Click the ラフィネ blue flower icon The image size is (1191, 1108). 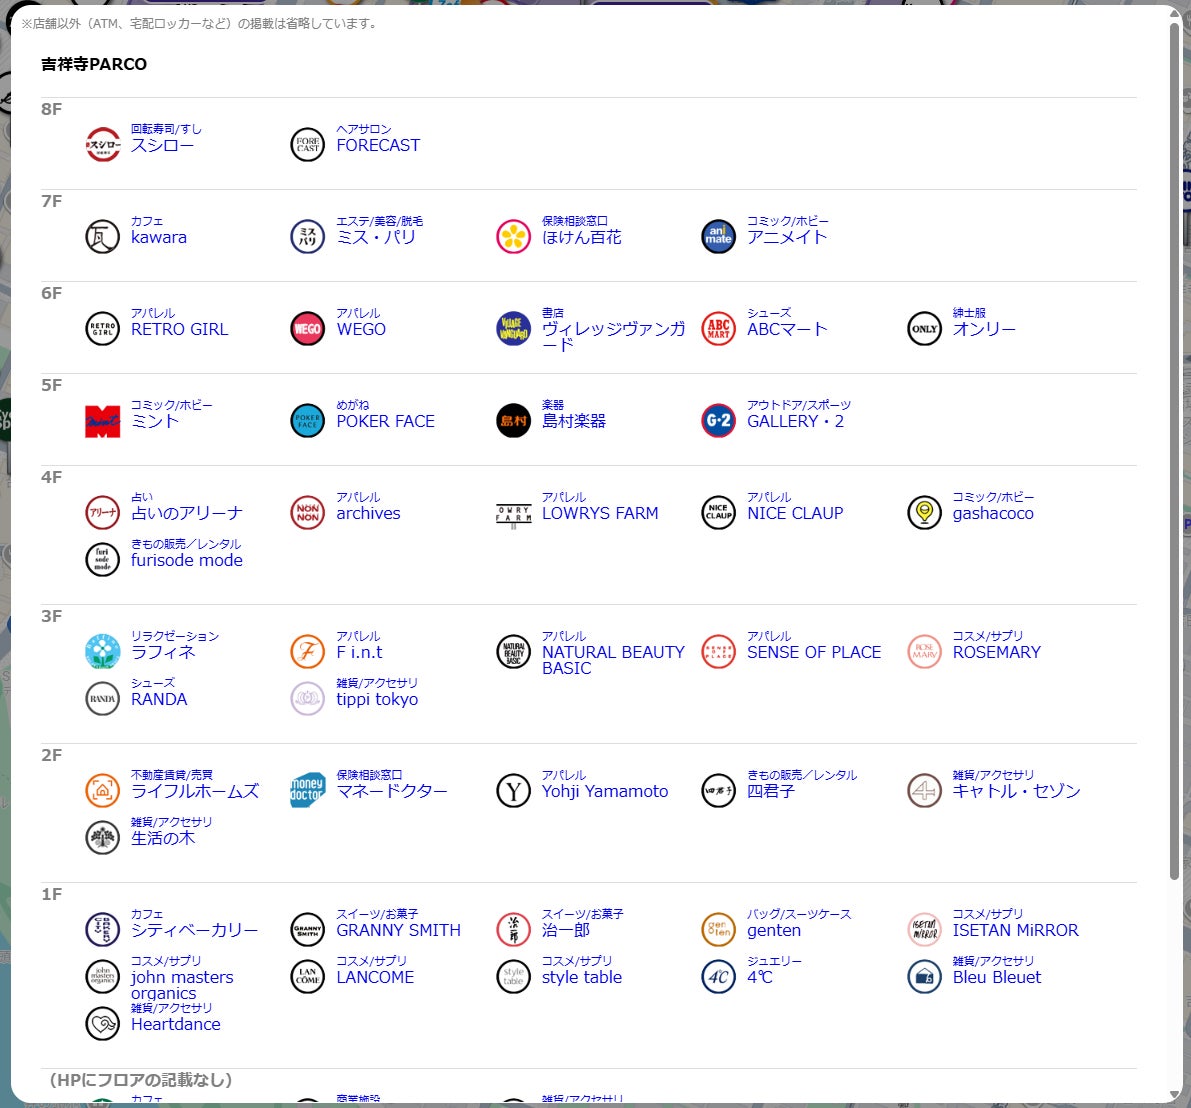(x=103, y=651)
